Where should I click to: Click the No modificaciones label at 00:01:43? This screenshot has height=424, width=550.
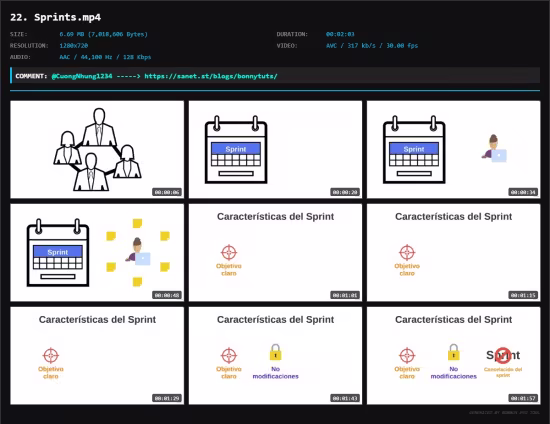point(275,372)
